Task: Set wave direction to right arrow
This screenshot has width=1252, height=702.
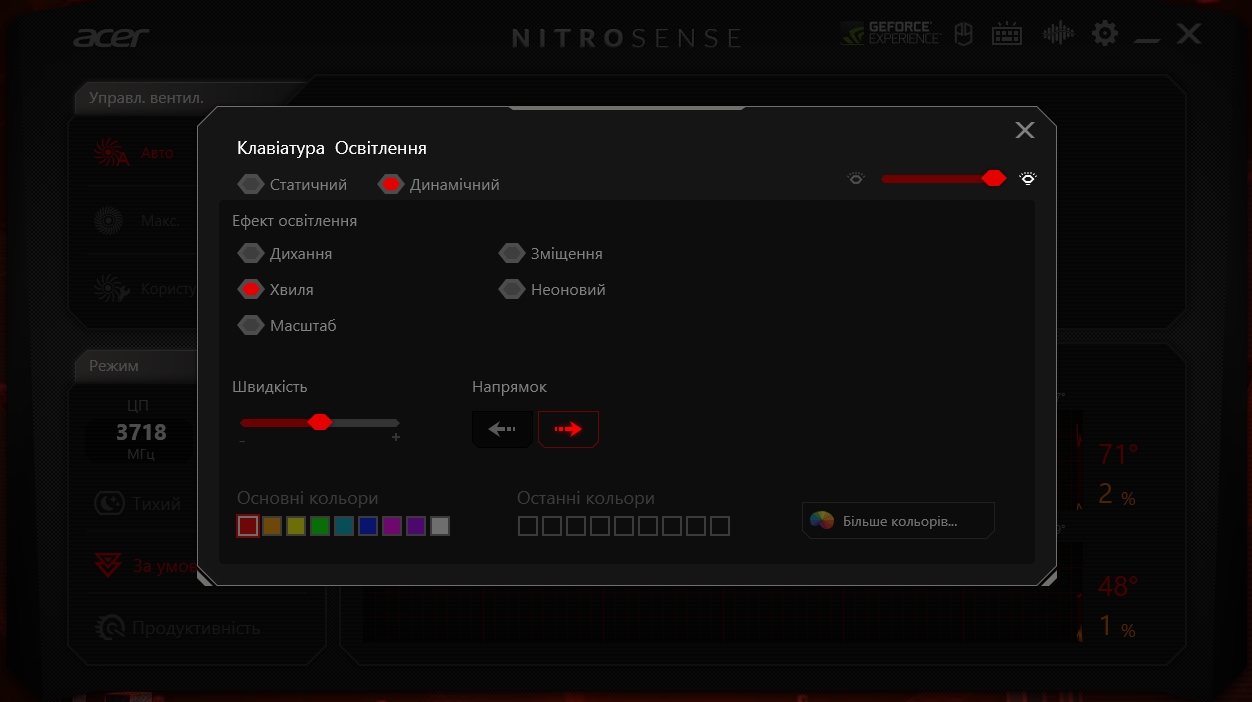Action: pyautogui.click(x=568, y=429)
